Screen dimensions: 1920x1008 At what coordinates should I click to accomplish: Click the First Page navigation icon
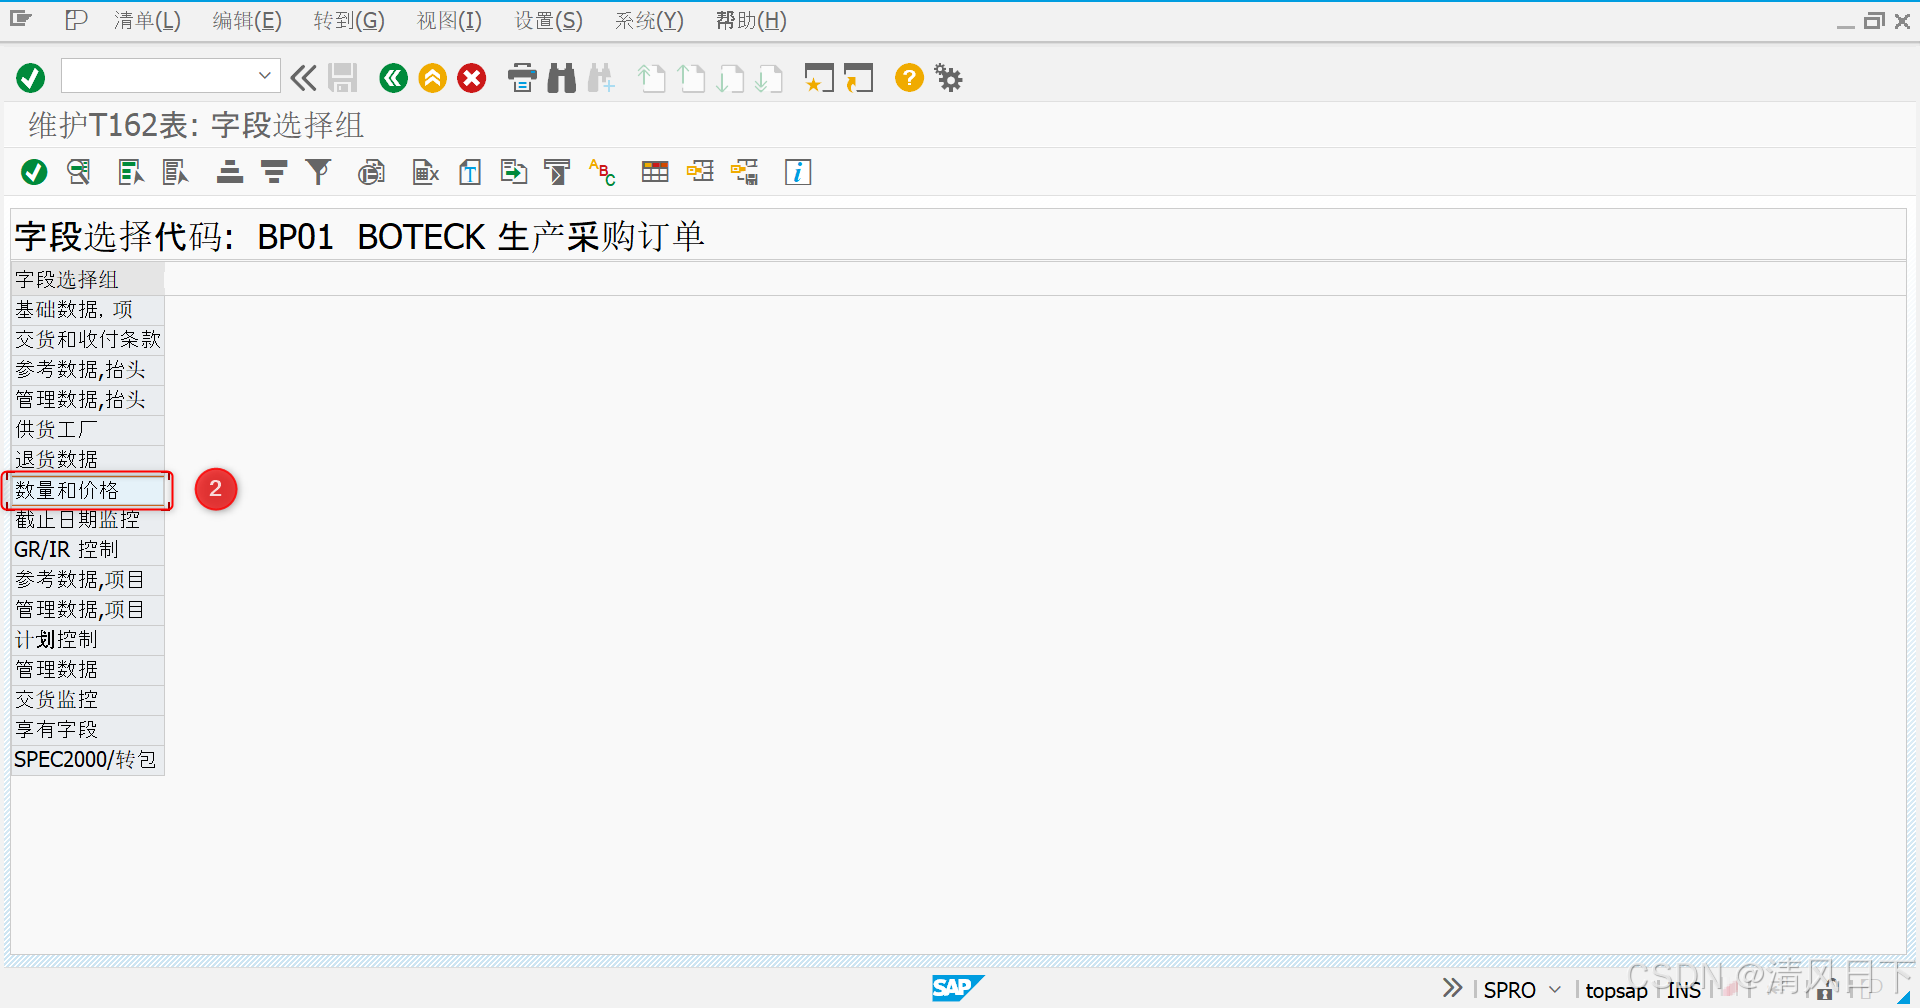651,77
